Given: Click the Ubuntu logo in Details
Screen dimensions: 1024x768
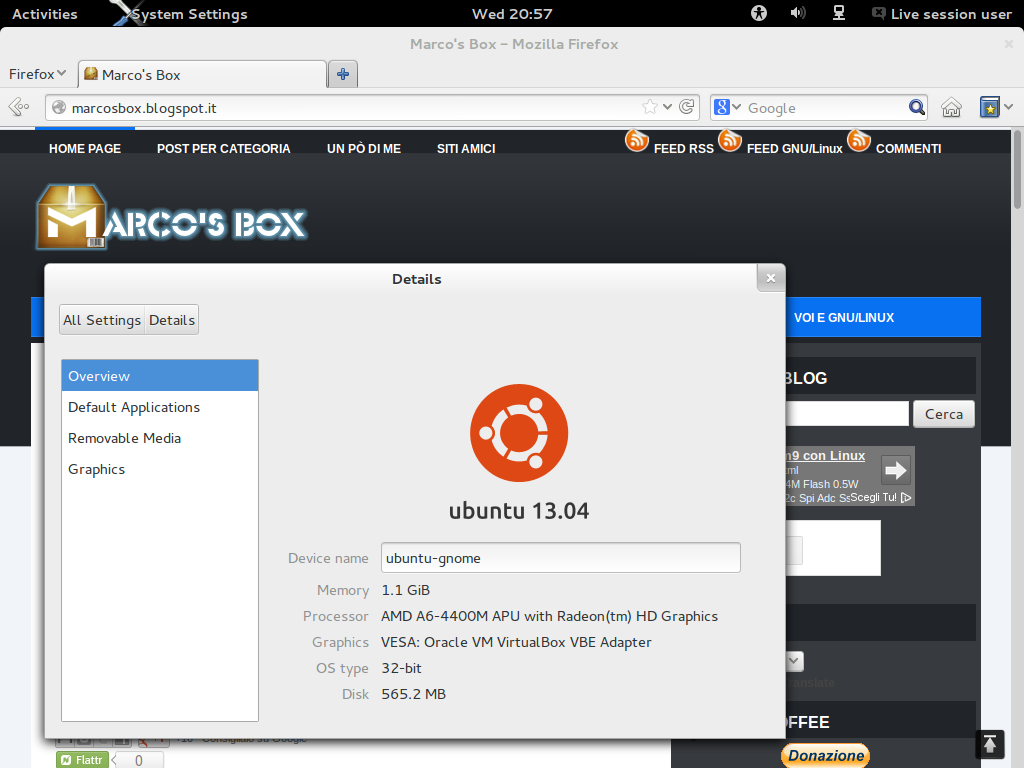Looking at the screenshot, I should pos(519,433).
